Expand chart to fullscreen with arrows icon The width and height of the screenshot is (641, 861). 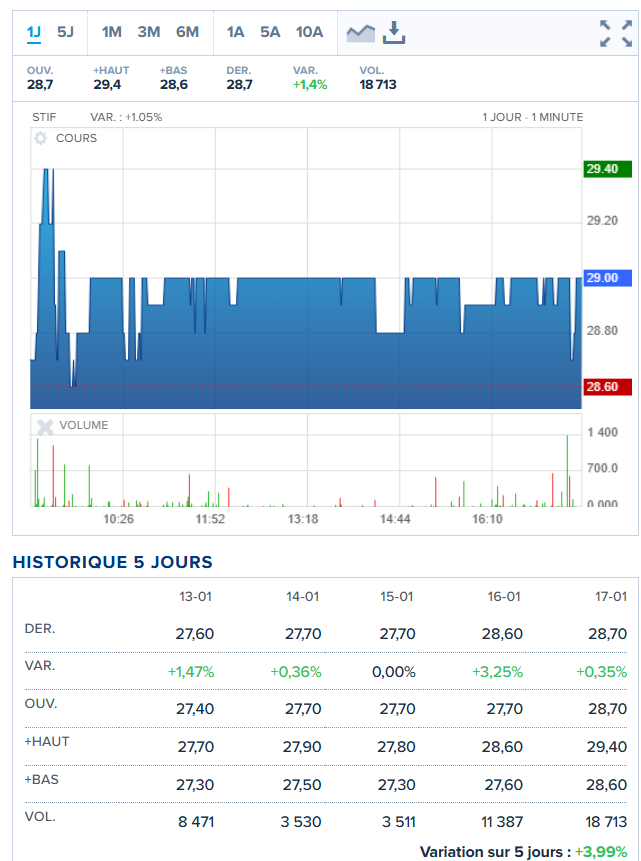(x=615, y=33)
